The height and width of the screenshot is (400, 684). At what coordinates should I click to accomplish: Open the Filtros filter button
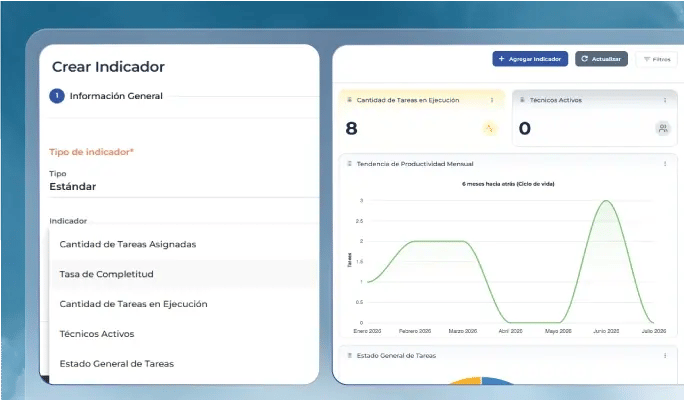[x=657, y=59]
